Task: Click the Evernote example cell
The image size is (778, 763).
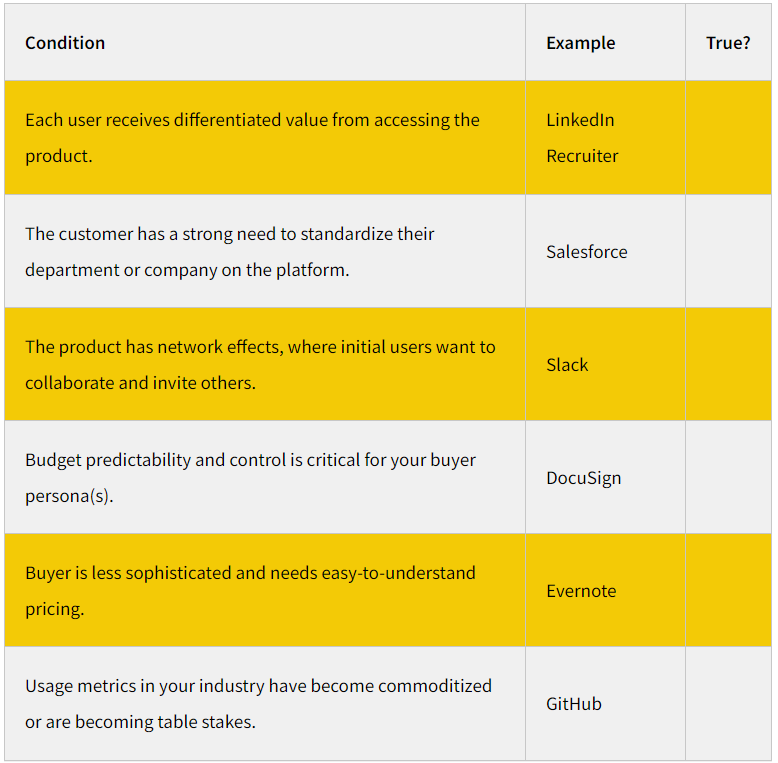Action: click(x=580, y=591)
